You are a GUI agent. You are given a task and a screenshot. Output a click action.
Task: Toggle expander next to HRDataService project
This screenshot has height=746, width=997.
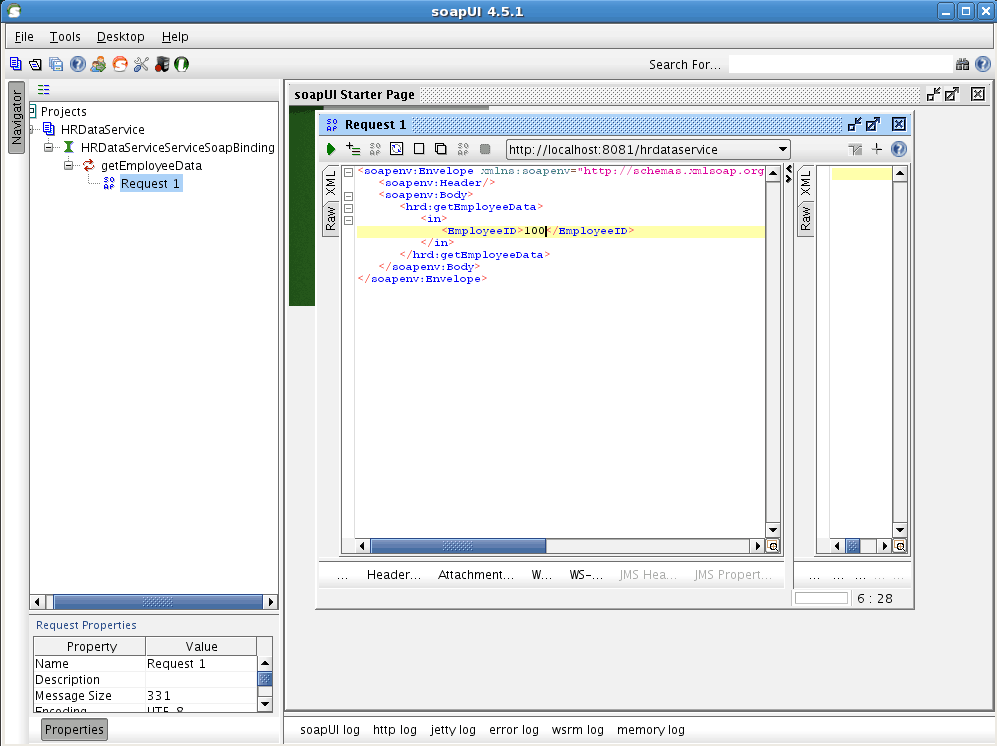(31, 130)
